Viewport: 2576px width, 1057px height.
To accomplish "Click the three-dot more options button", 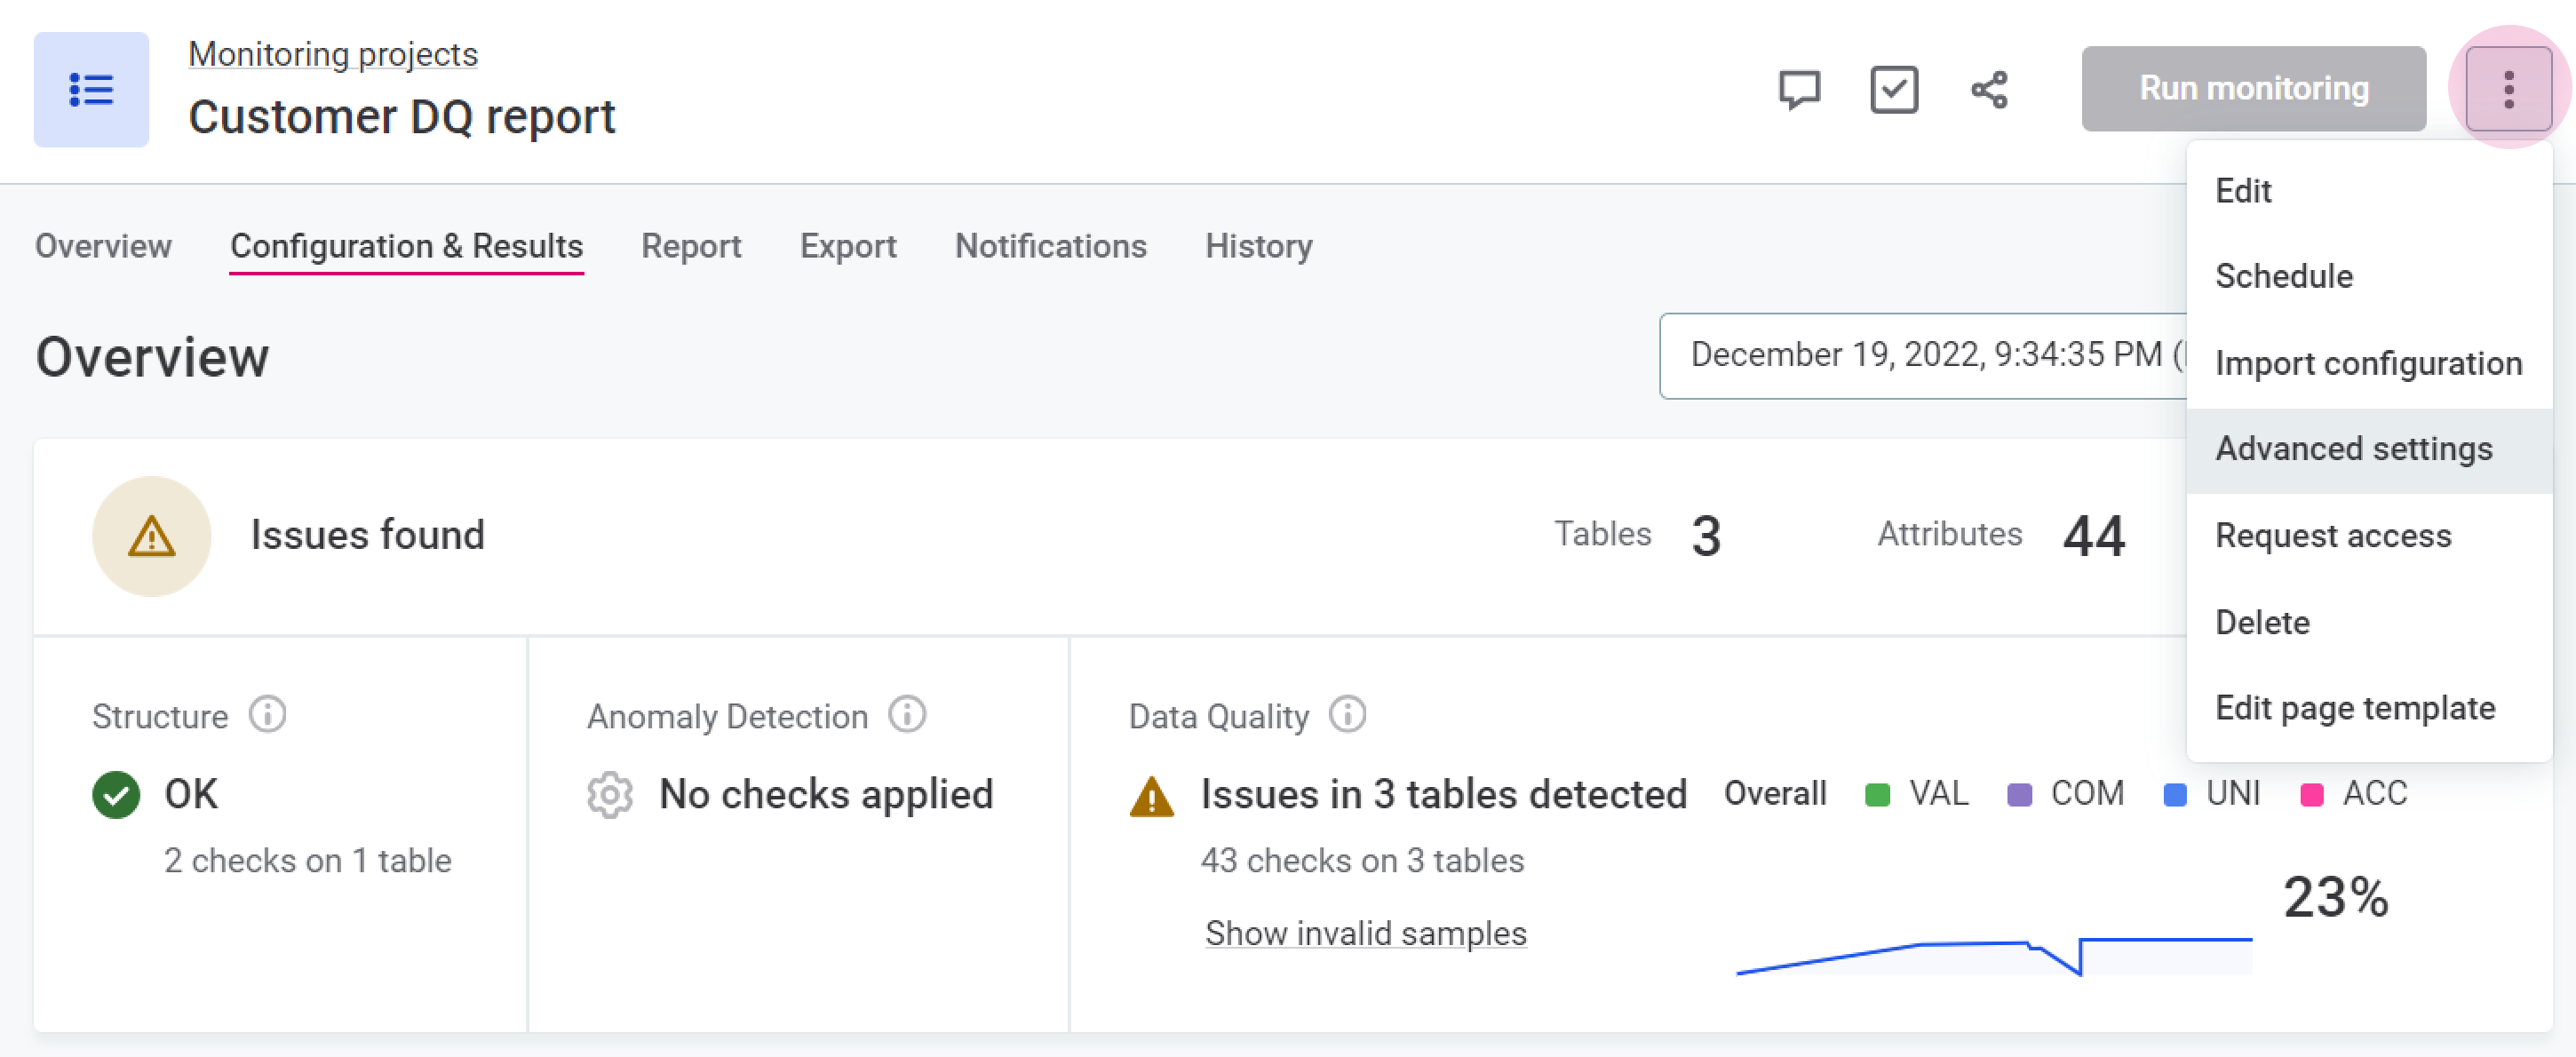I will 2508,90.
